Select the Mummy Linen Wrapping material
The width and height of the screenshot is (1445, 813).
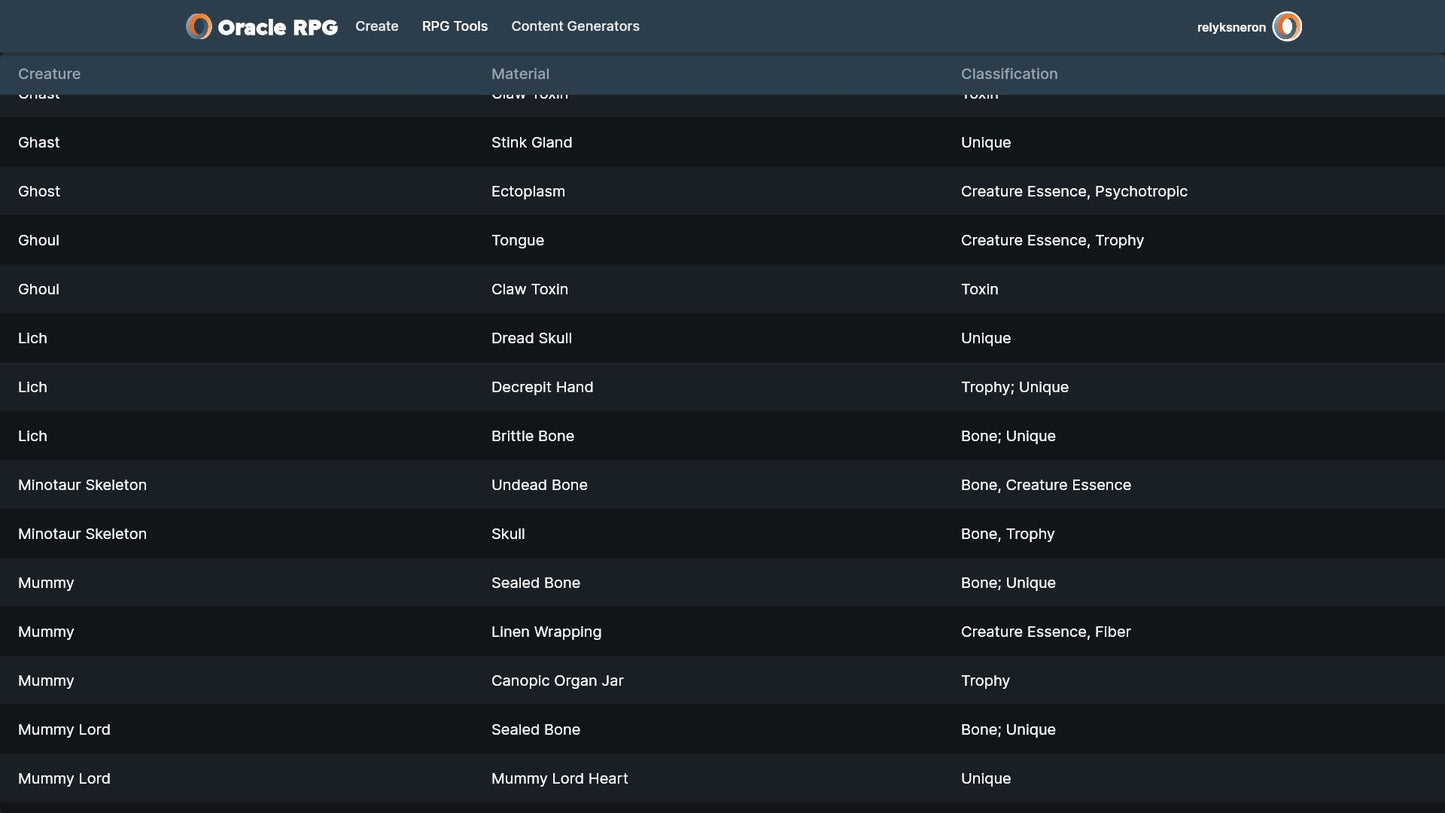coord(546,633)
